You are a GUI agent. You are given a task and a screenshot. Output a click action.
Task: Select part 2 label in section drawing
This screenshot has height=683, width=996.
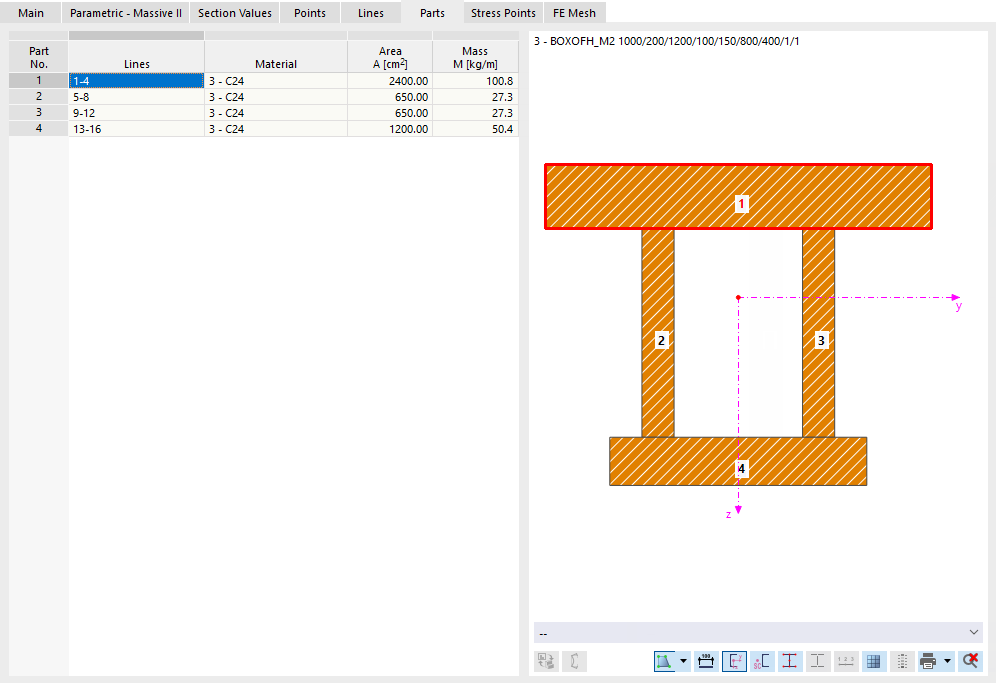(661, 341)
